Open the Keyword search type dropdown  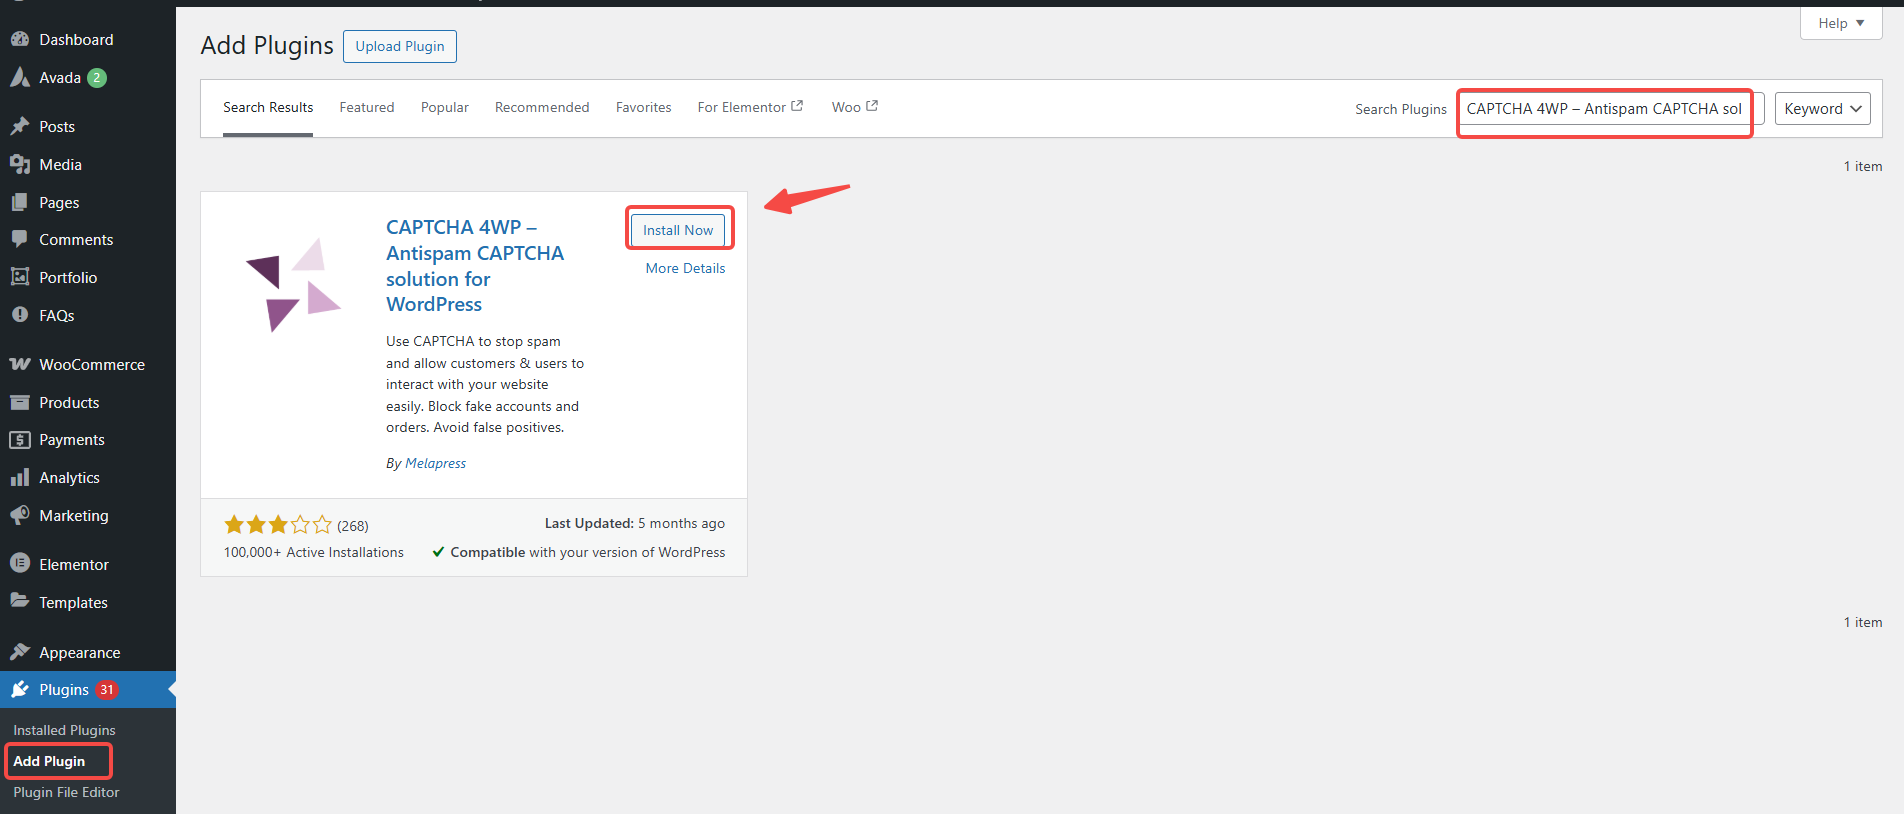pyautogui.click(x=1823, y=108)
